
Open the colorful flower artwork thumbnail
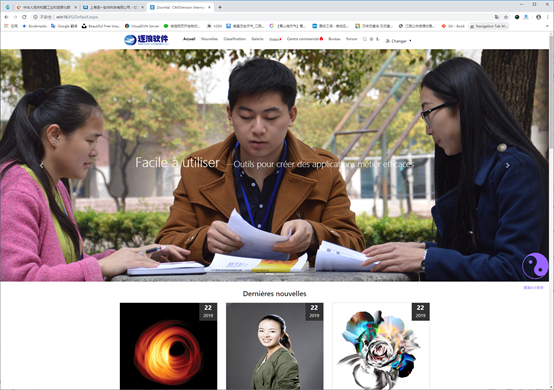(381, 346)
